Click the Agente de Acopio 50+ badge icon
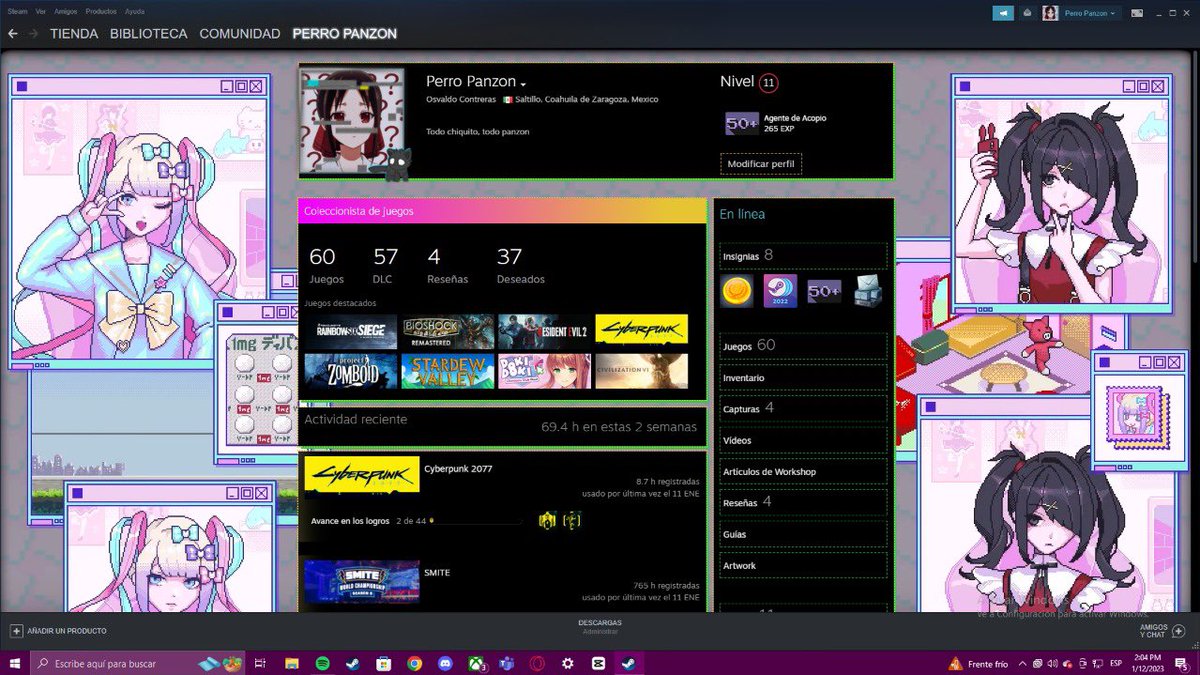Viewport: 1200px width, 675px height. (x=741, y=123)
